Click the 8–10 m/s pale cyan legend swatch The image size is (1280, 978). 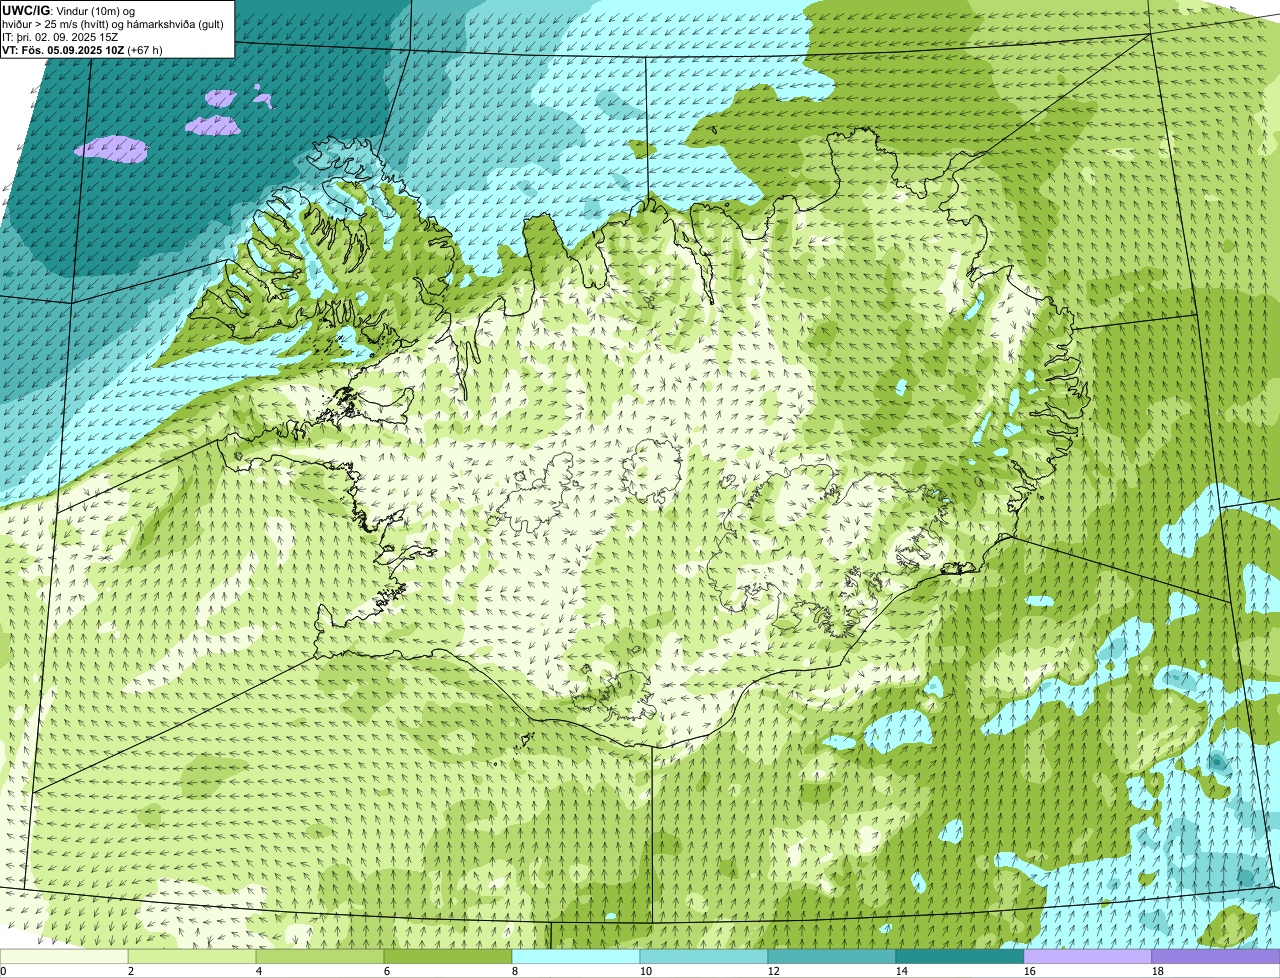coord(576,957)
